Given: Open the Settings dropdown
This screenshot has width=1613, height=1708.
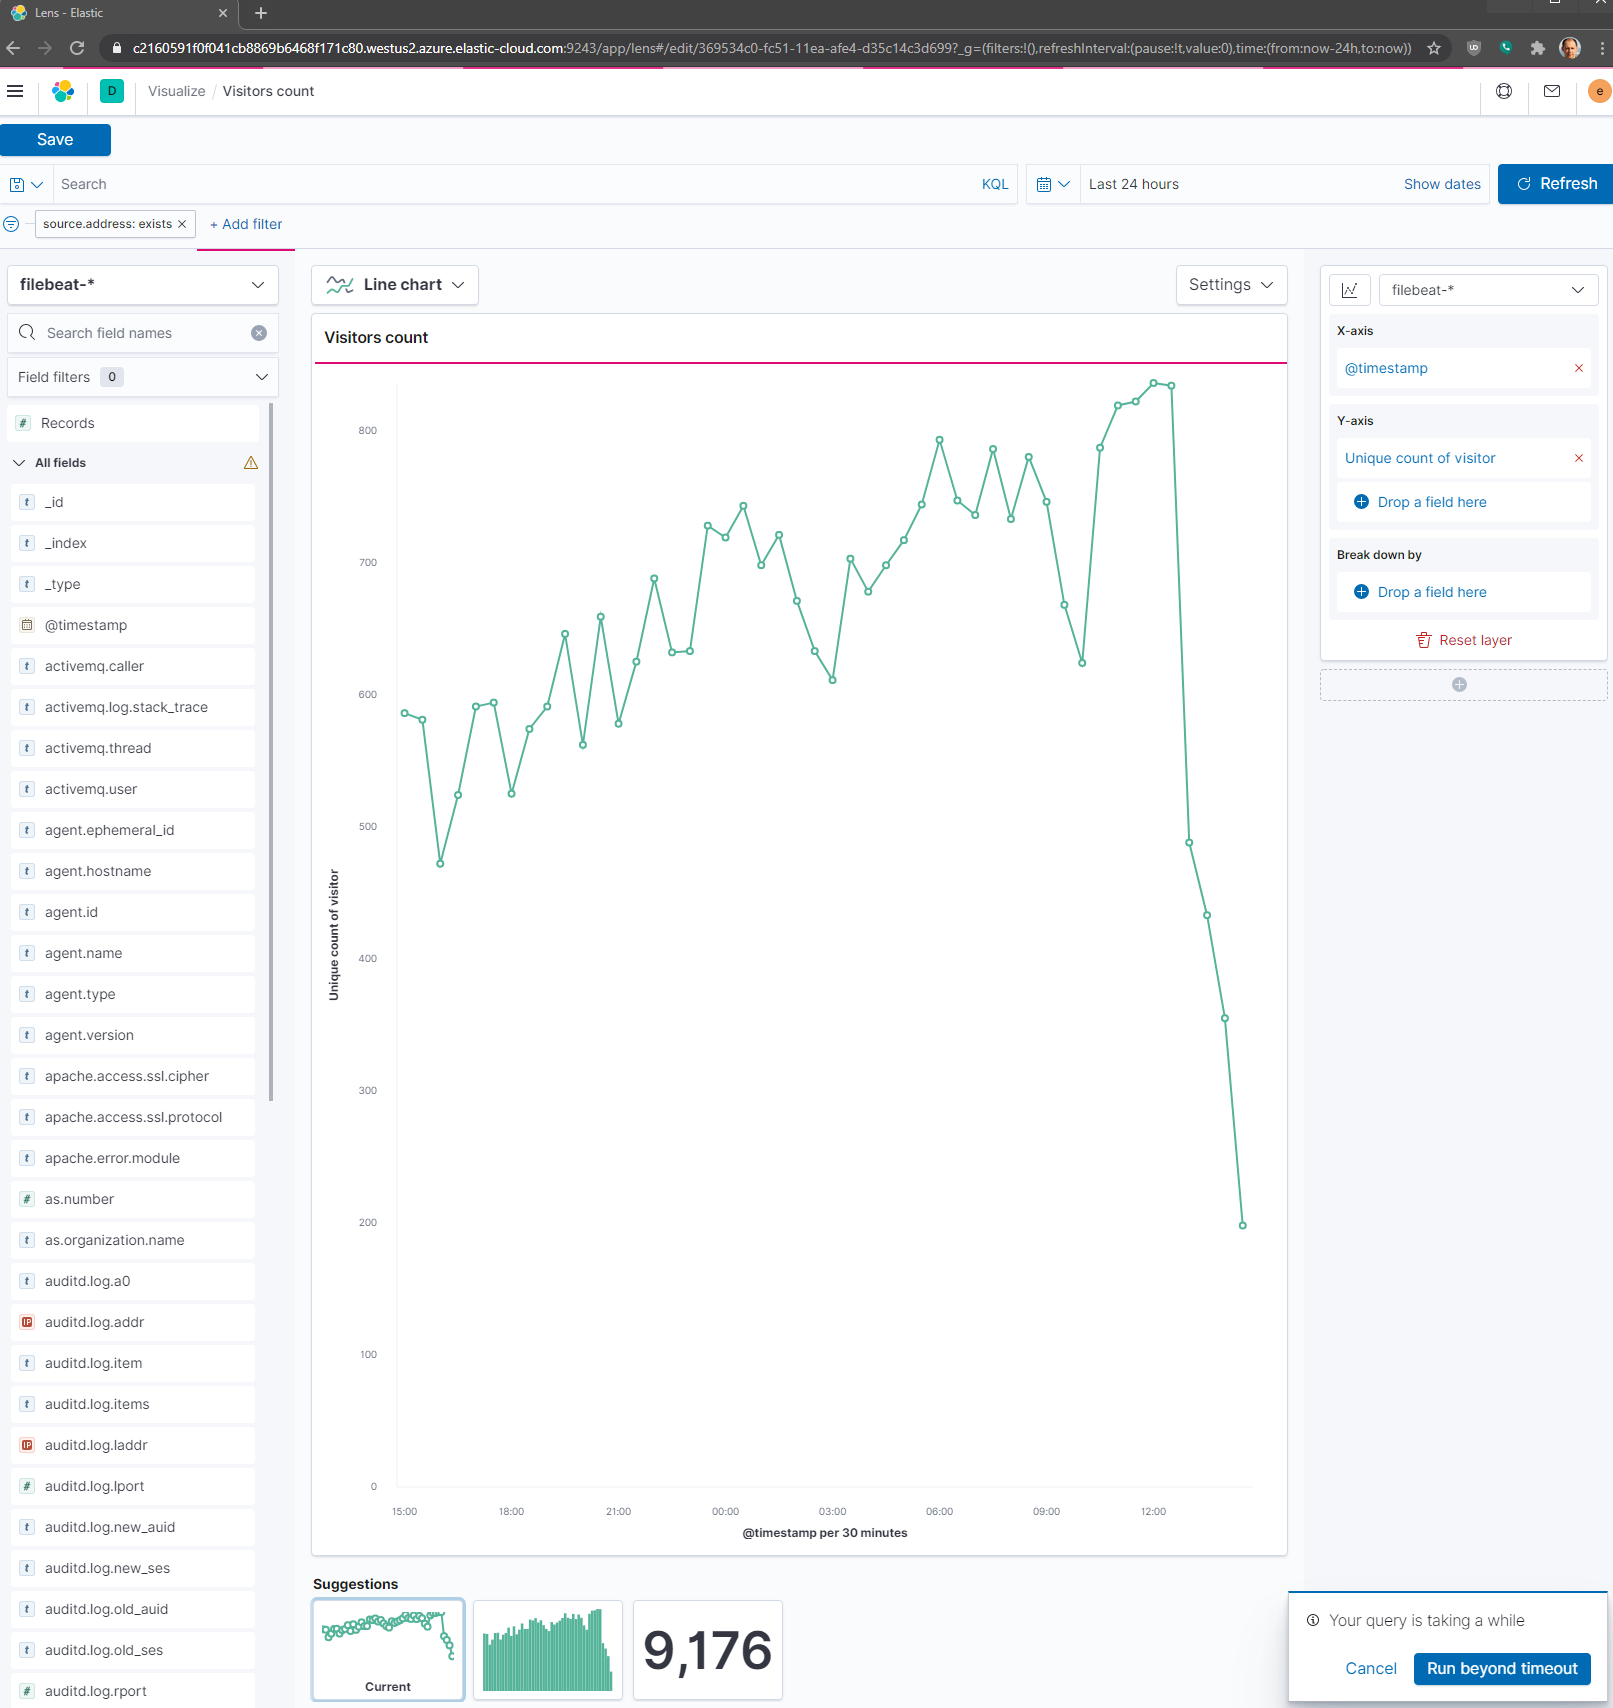Looking at the screenshot, I should coord(1231,285).
